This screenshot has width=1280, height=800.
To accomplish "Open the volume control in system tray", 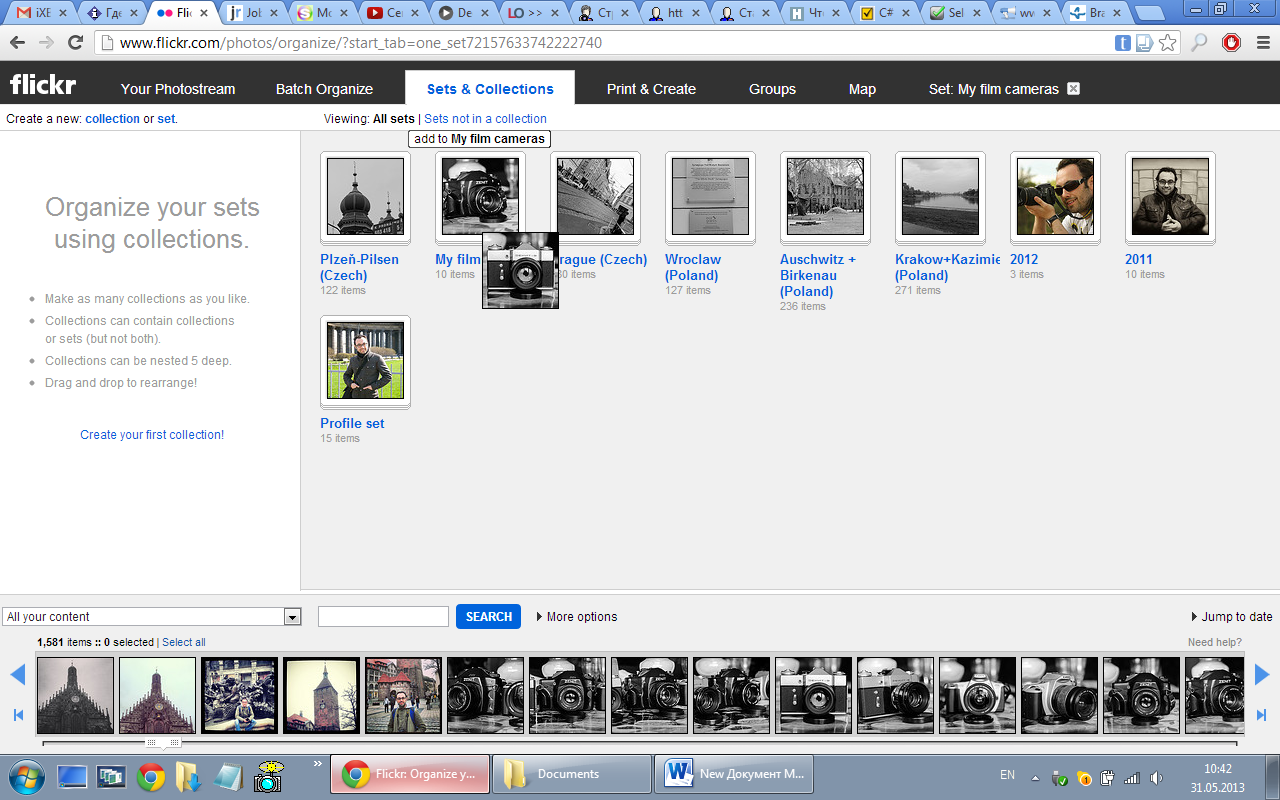I will (1157, 778).
